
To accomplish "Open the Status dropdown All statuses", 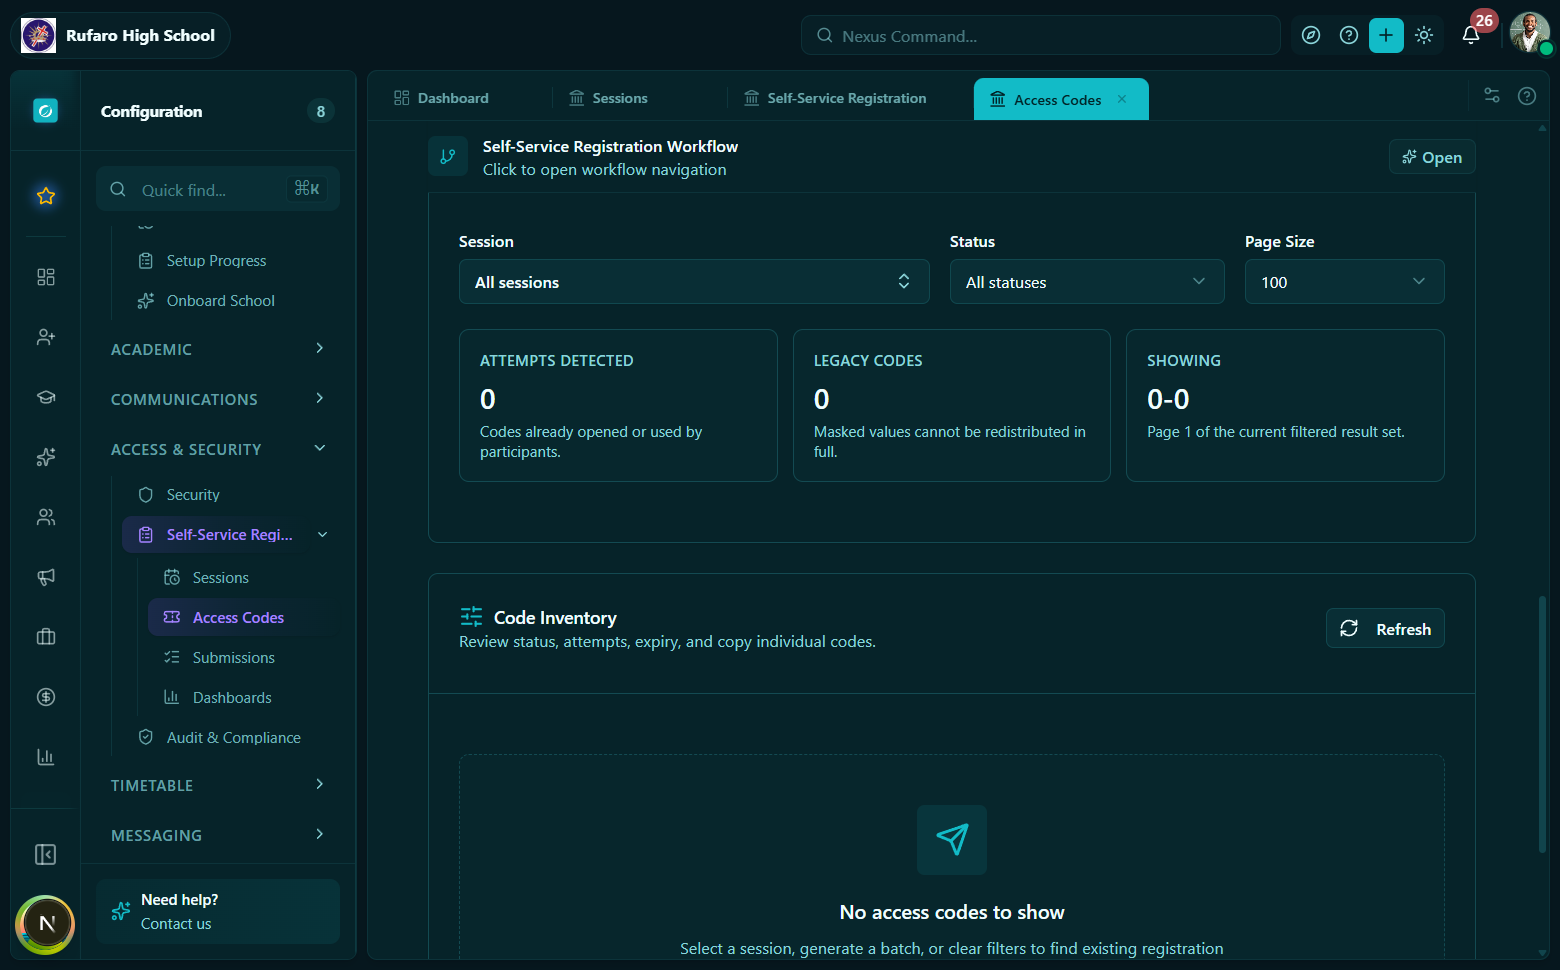I will tap(1087, 282).
